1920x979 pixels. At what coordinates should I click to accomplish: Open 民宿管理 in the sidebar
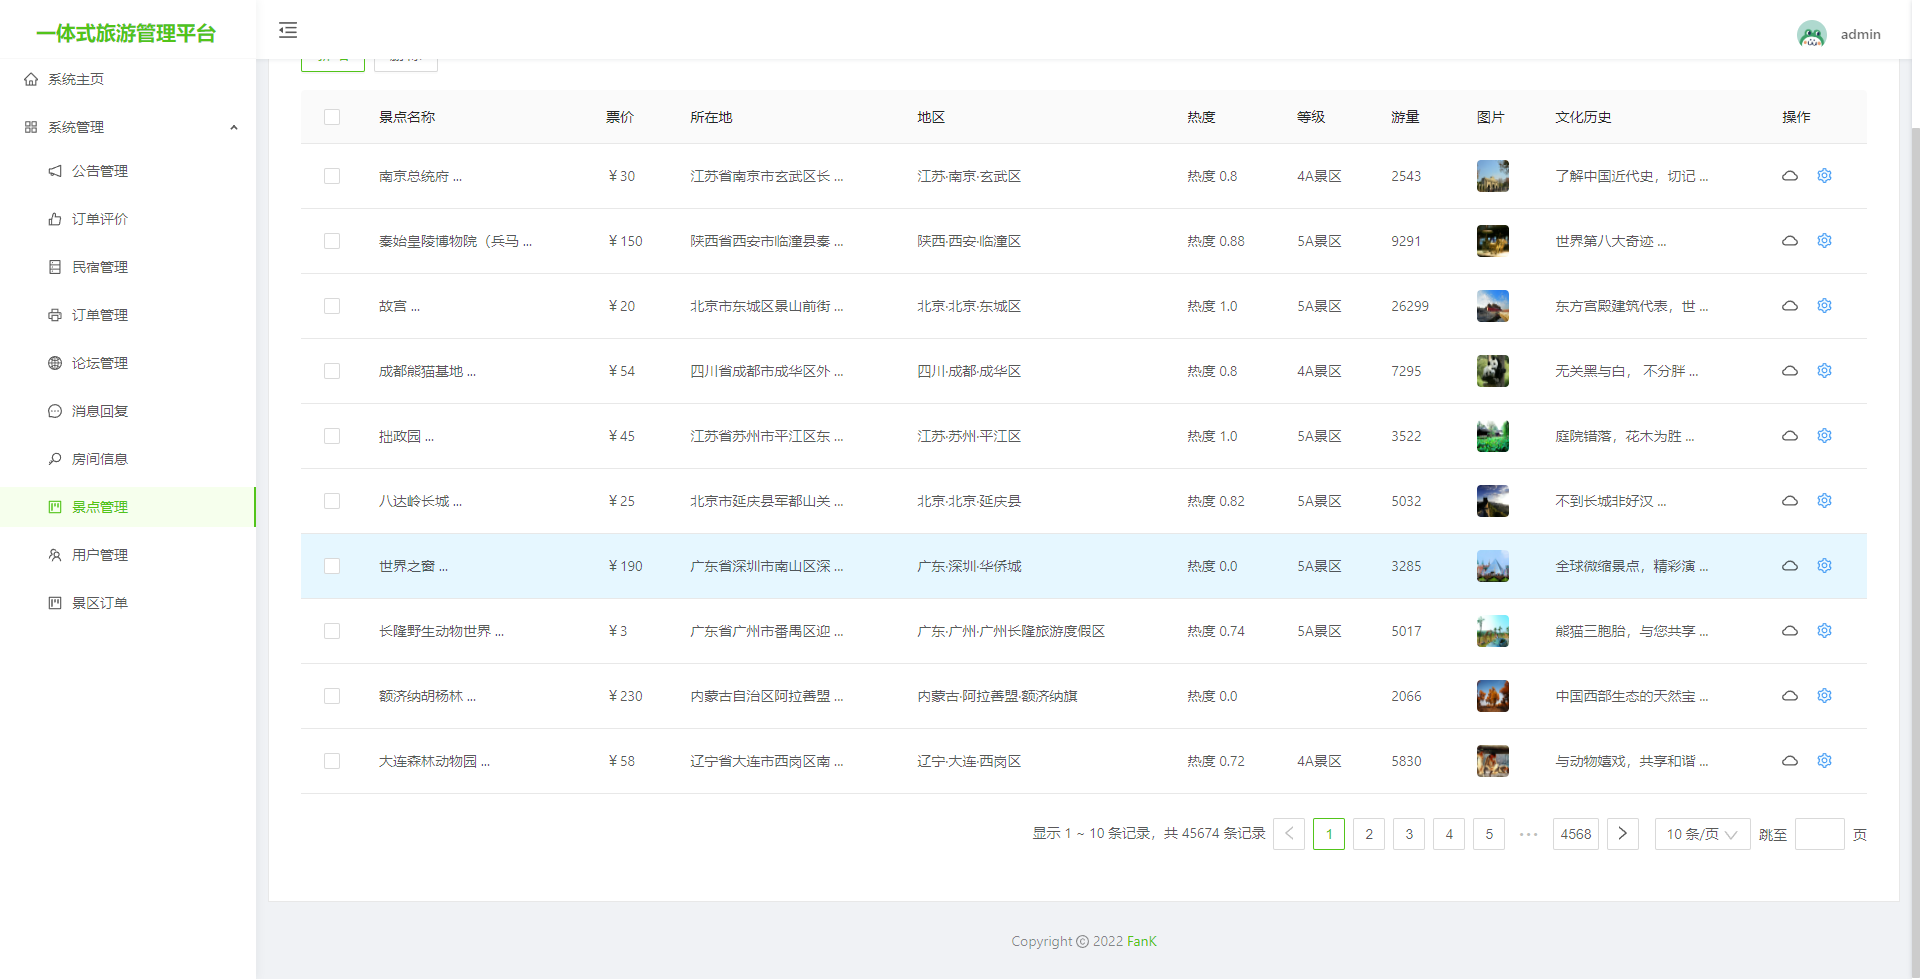click(x=128, y=267)
